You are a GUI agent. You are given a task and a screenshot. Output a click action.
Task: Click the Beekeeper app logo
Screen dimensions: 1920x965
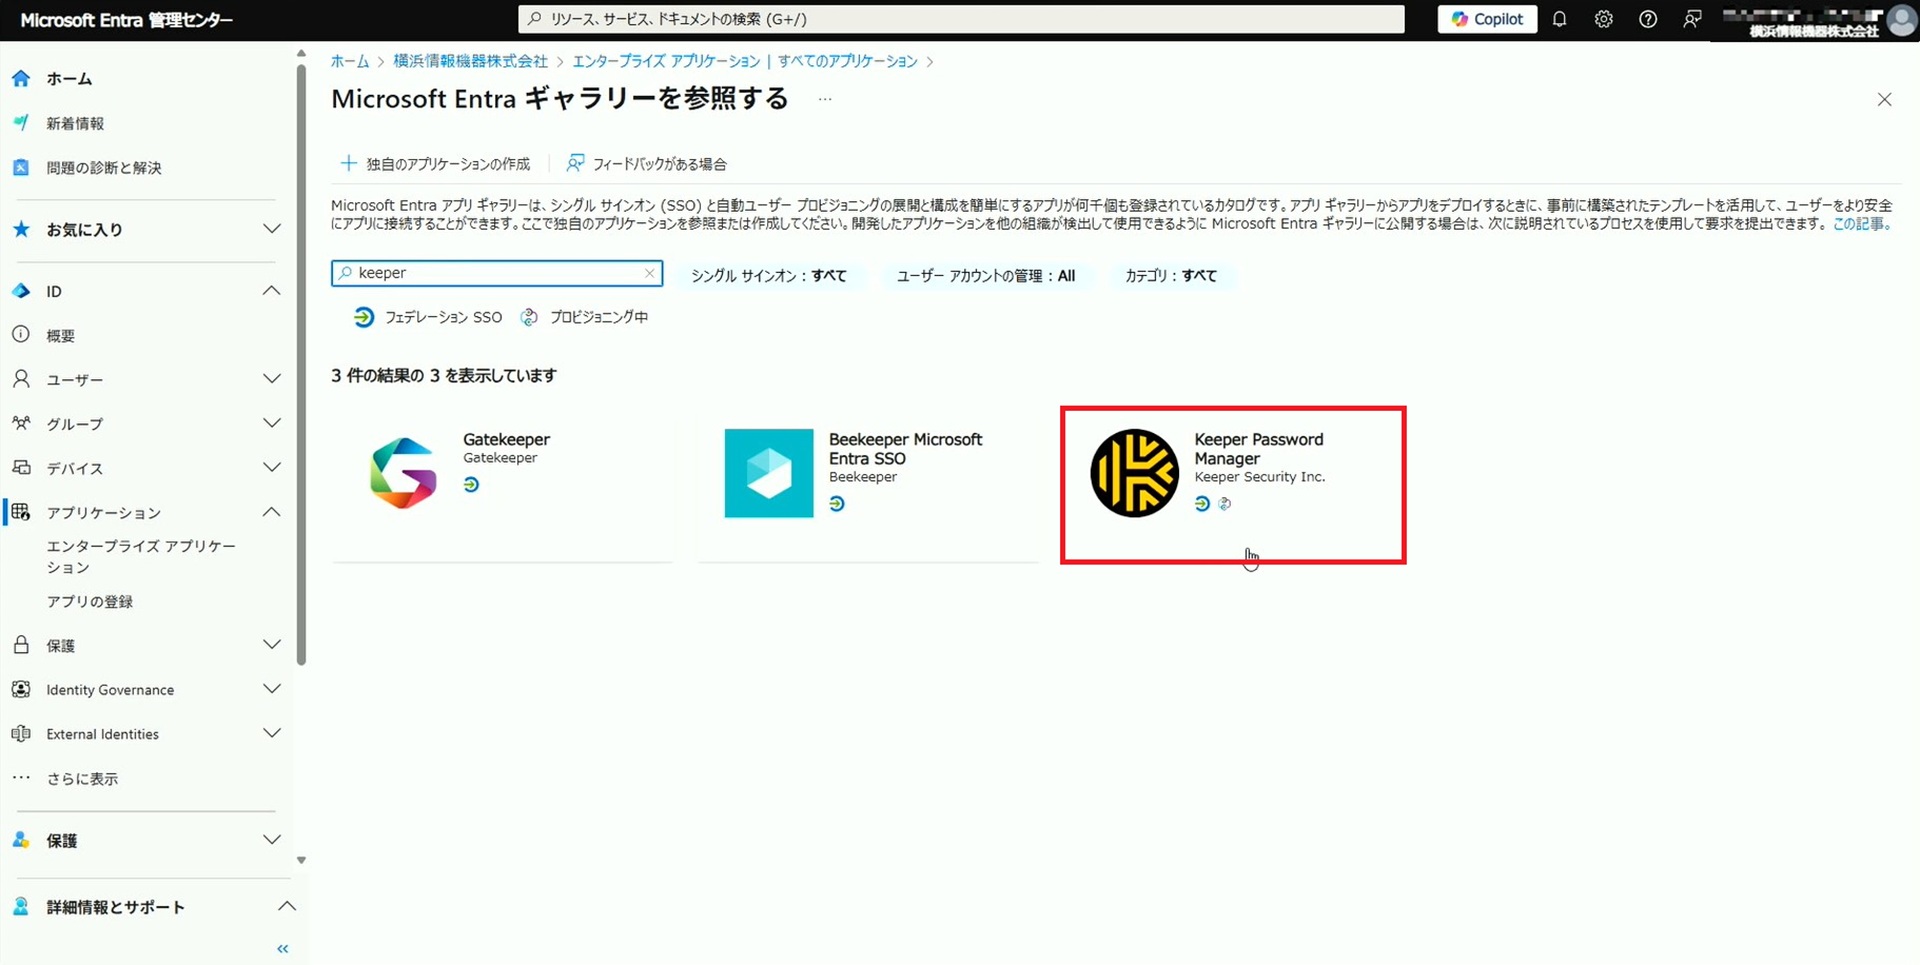coord(769,473)
